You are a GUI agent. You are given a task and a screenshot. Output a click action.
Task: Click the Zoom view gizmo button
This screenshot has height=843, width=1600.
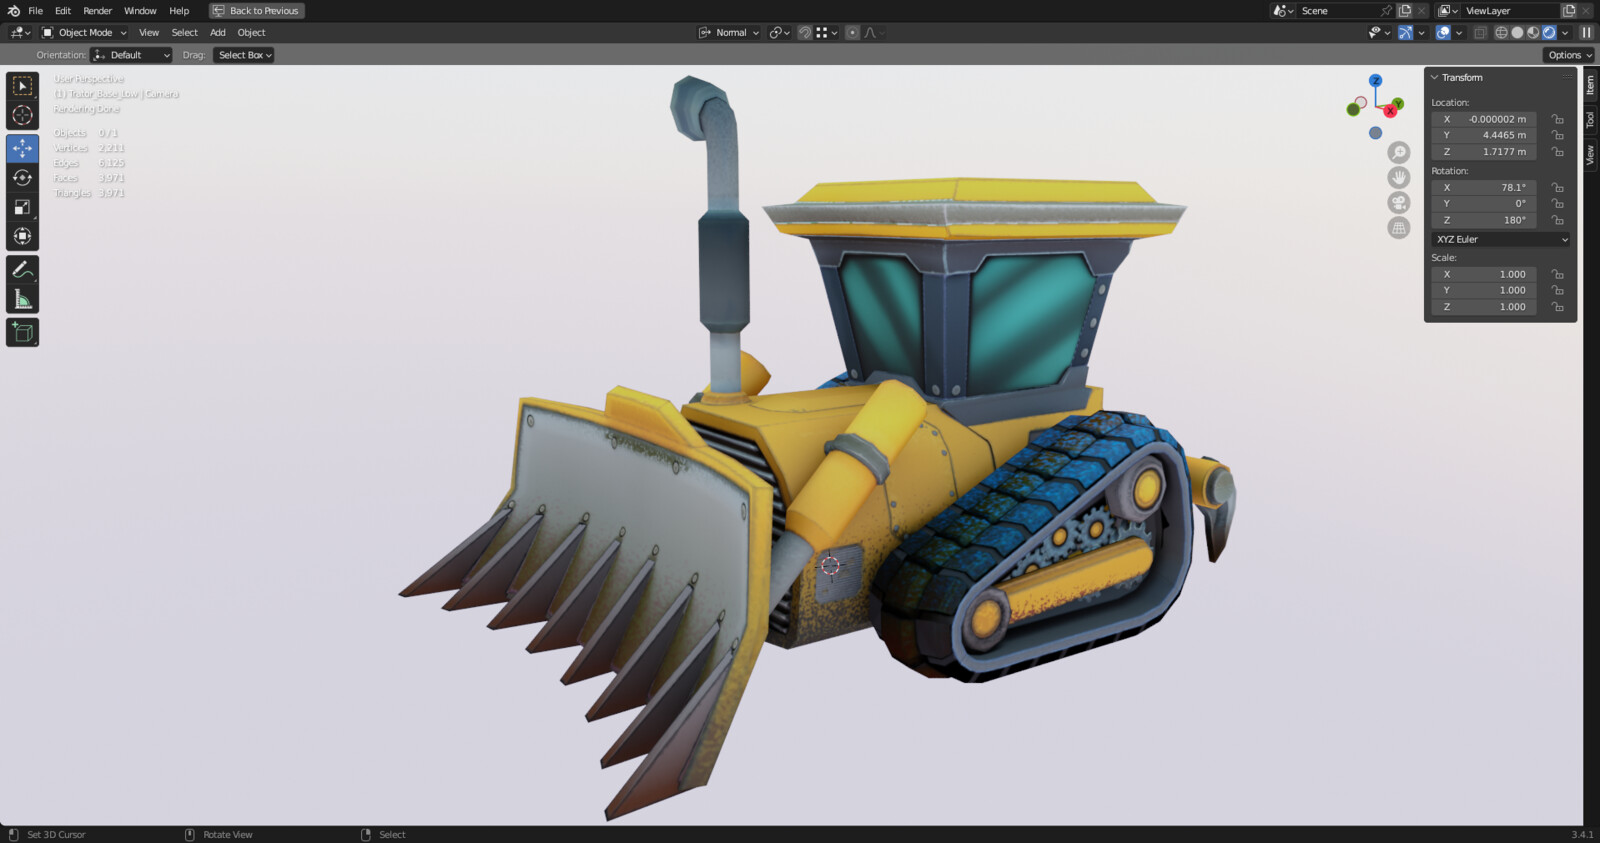click(1399, 152)
